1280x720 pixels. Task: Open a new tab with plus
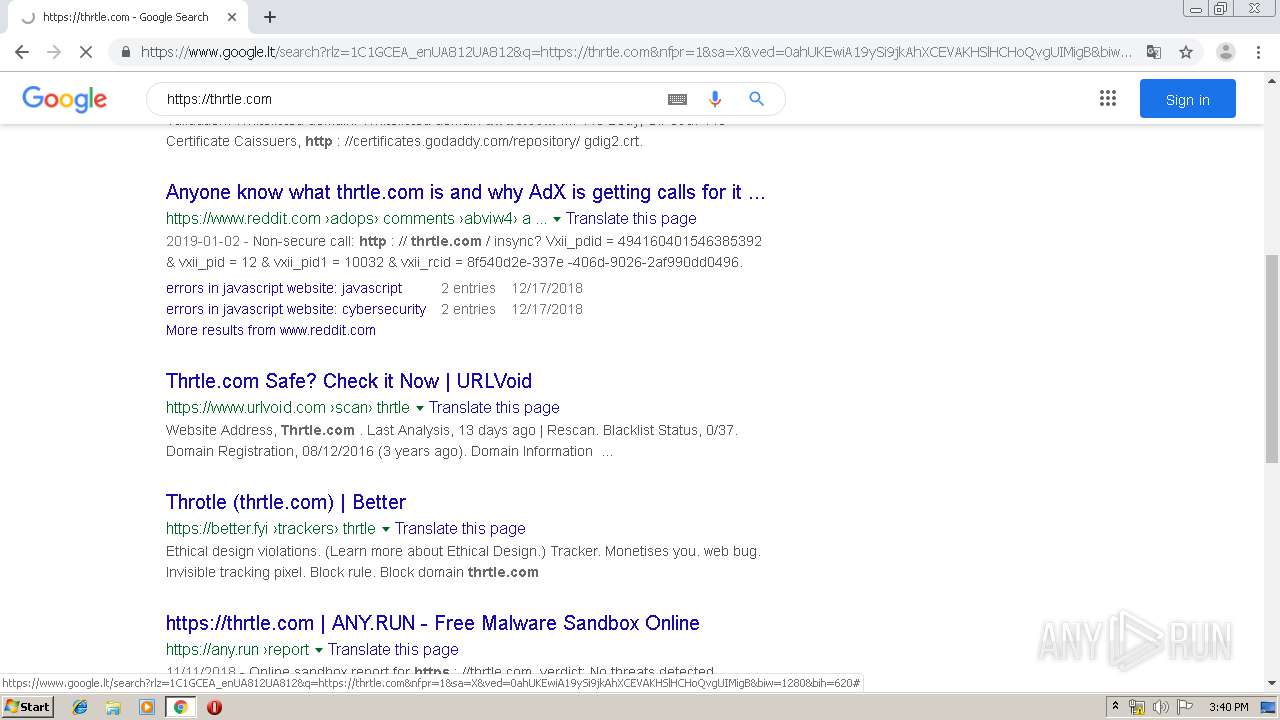pos(270,17)
